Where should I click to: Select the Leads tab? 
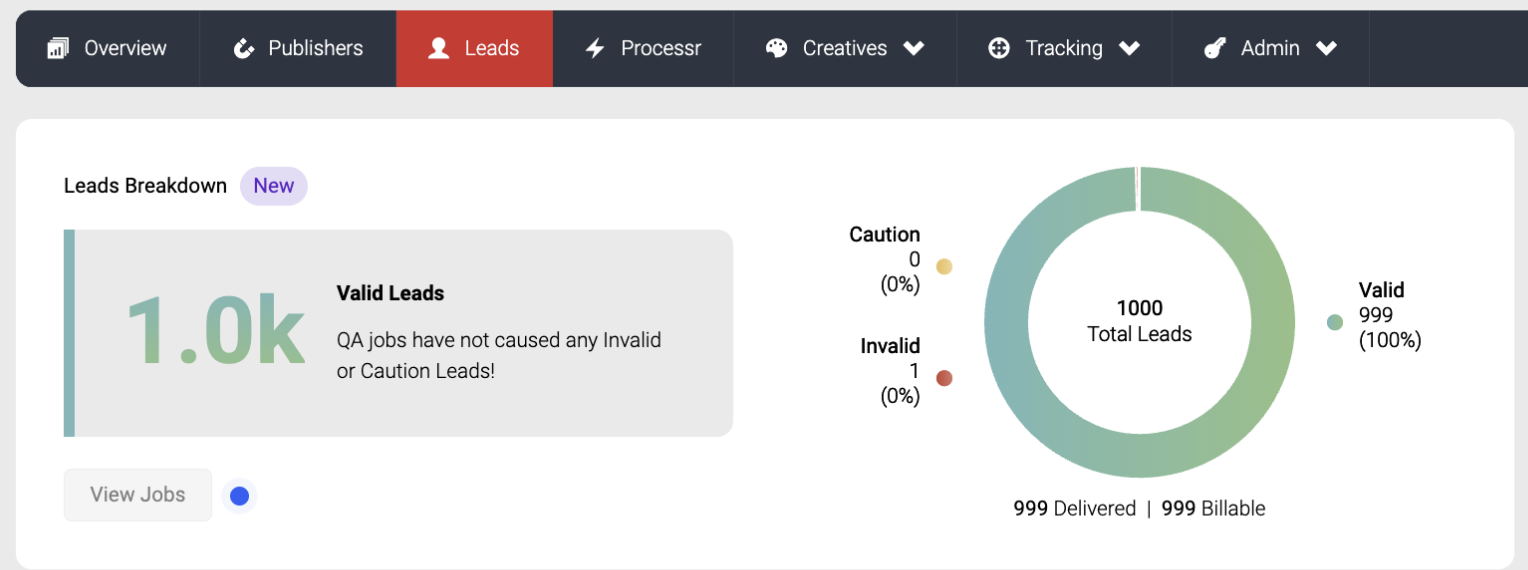coord(475,48)
